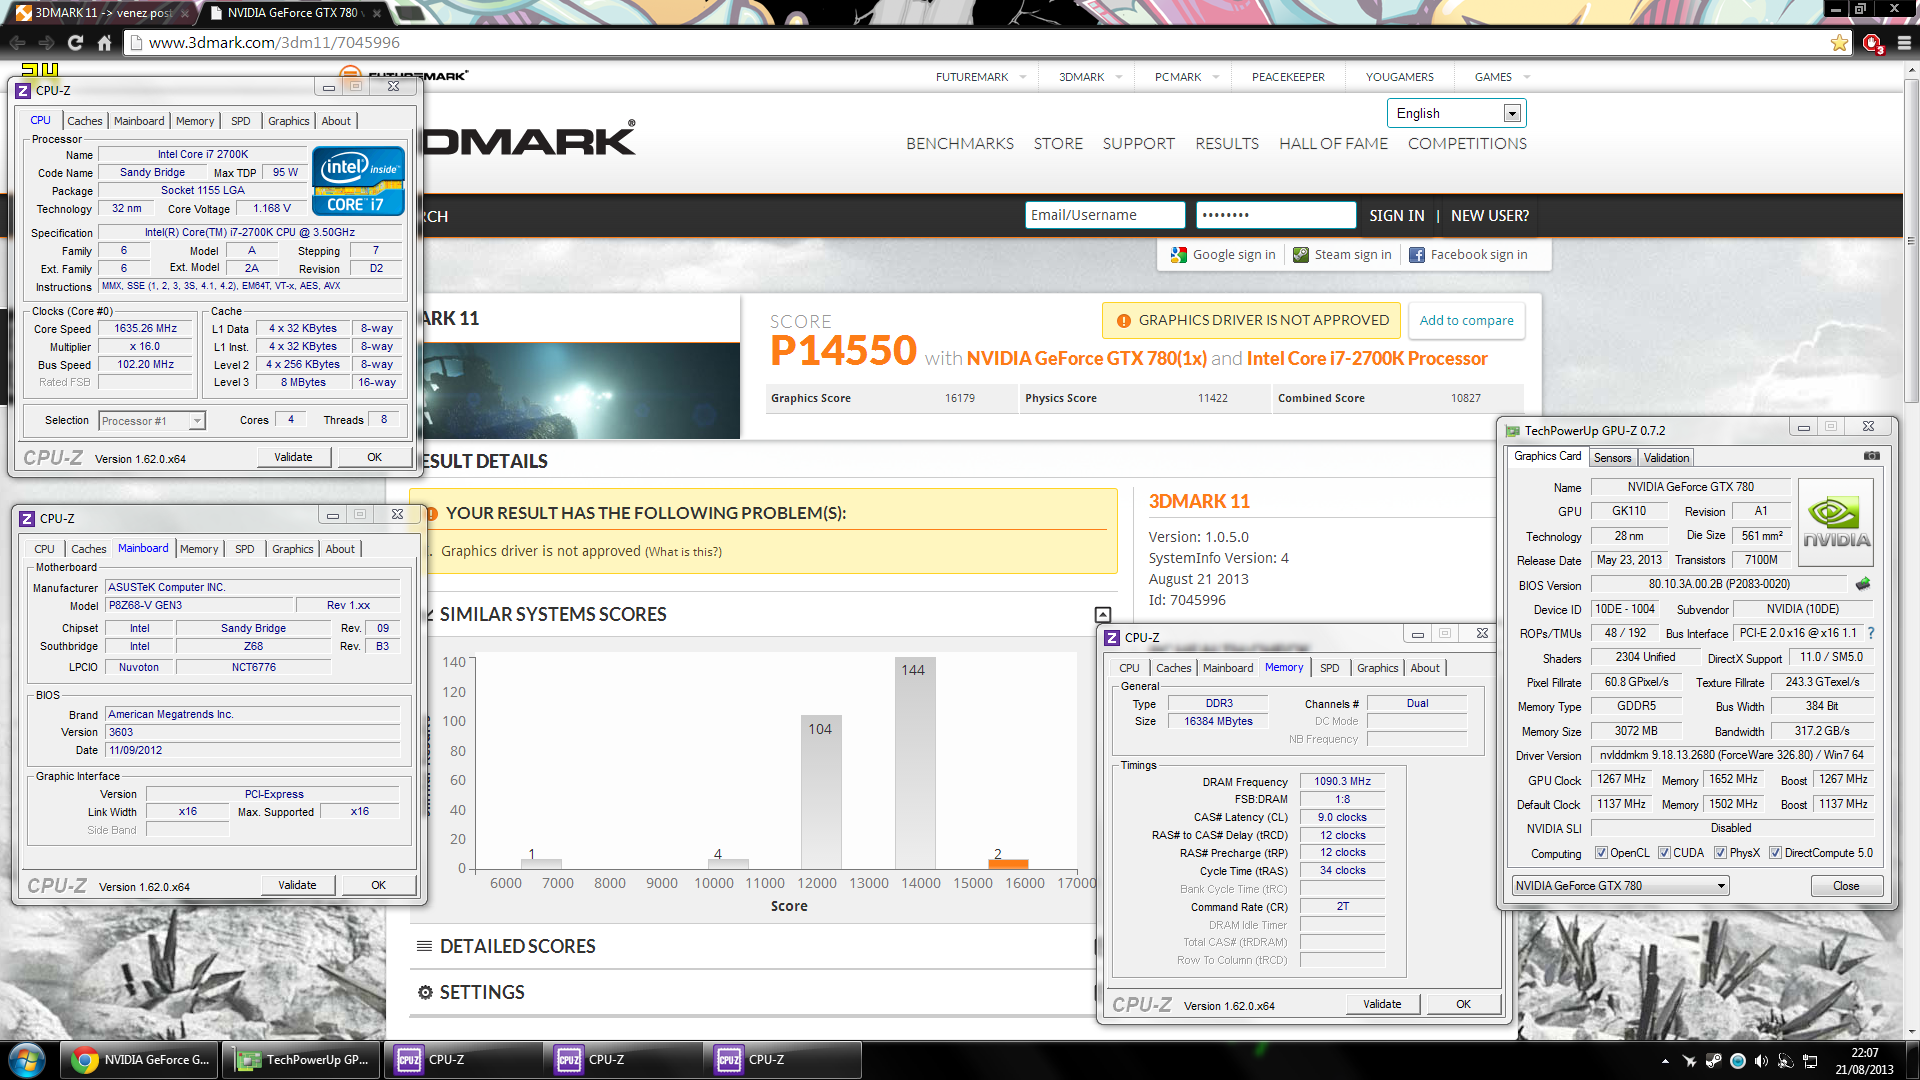Open the NVIDIA GeForce GTX 780 GPU selector
This screenshot has height=1080, width=1920.
pos(1620,886)
